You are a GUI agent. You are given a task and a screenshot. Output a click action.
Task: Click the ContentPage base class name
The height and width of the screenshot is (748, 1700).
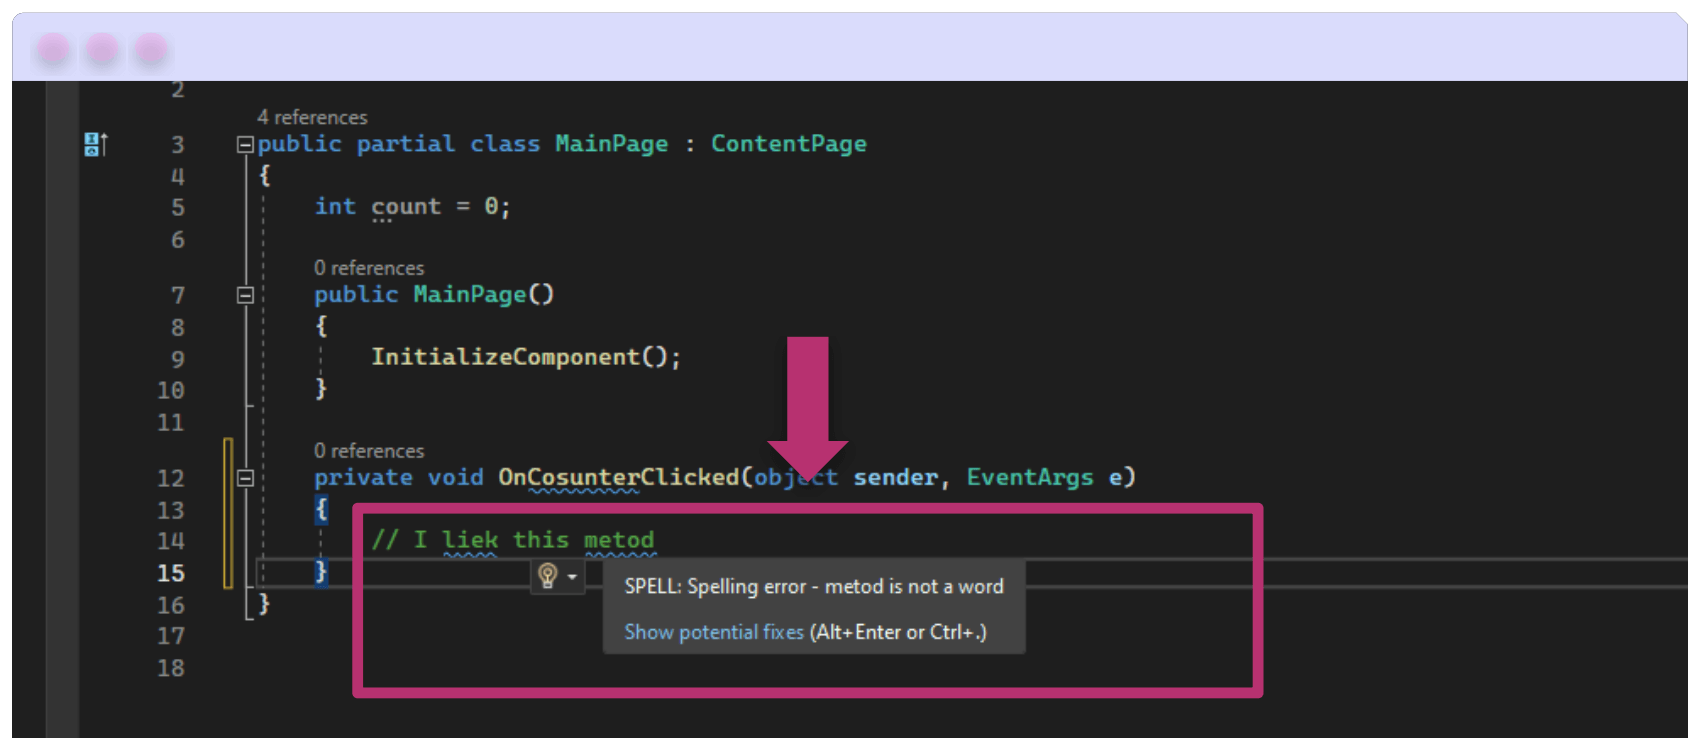pos(789,144)
